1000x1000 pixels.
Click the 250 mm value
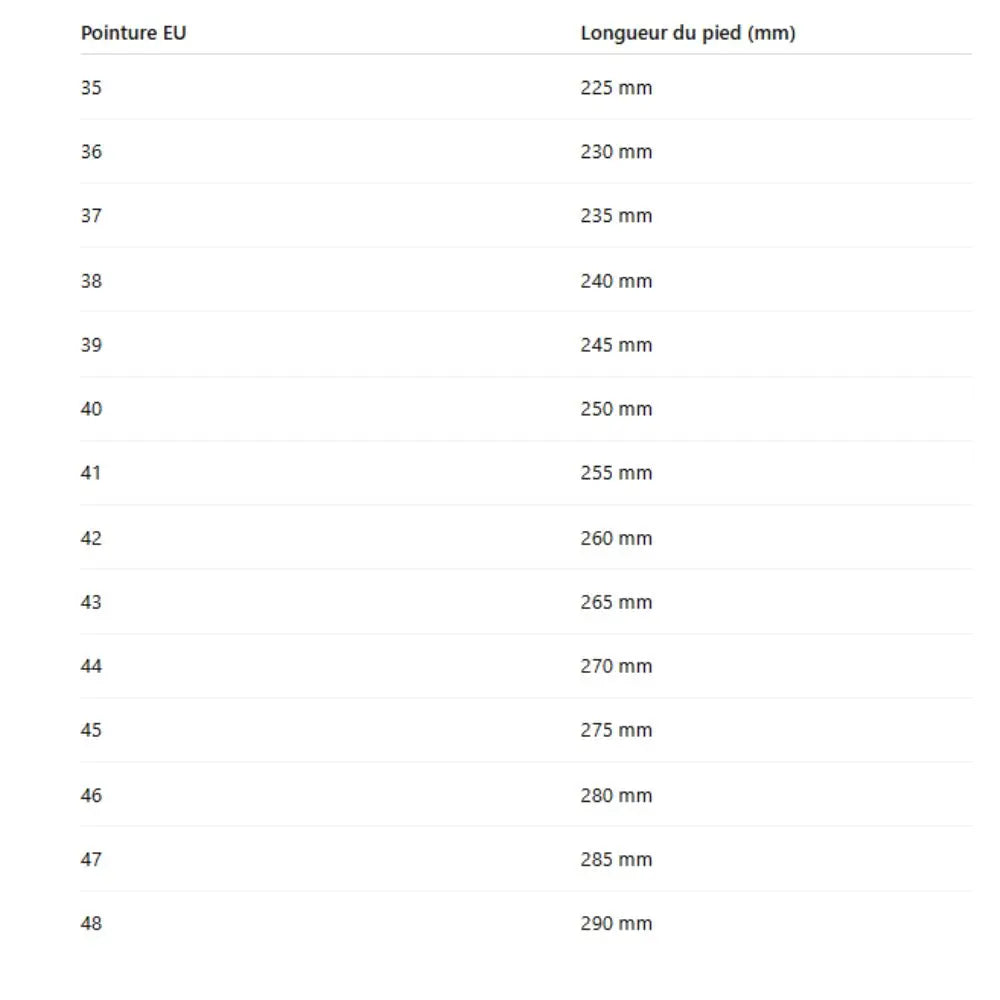(616, 408)
